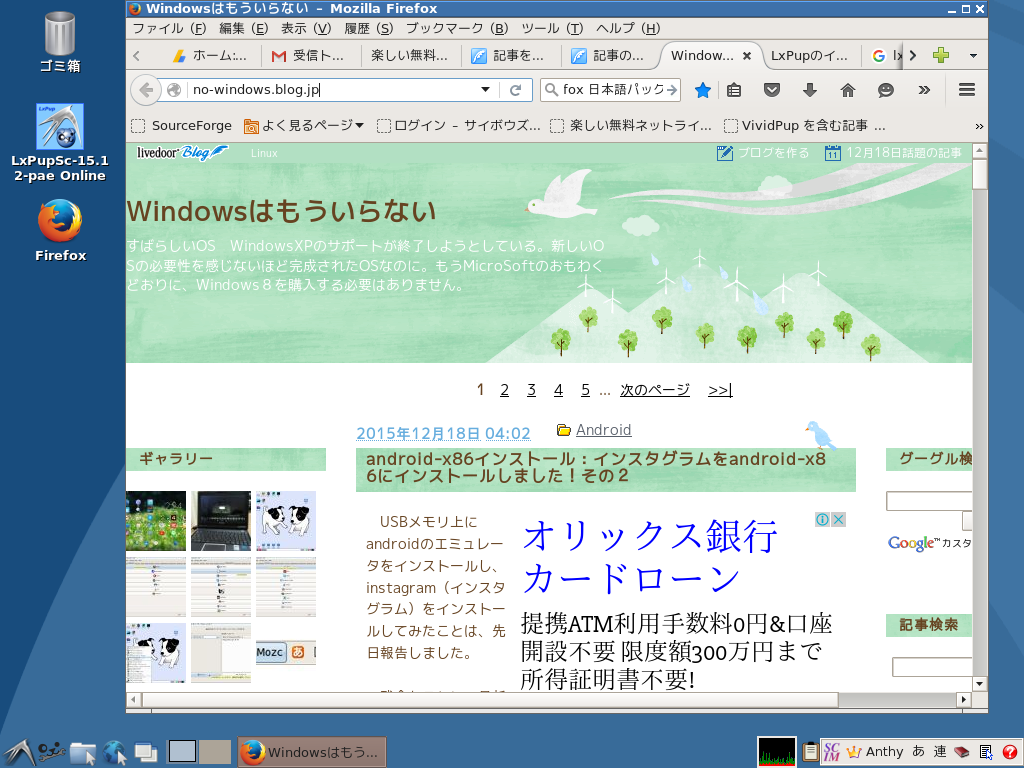Reload the page with the refresh icon

point(516,90)
